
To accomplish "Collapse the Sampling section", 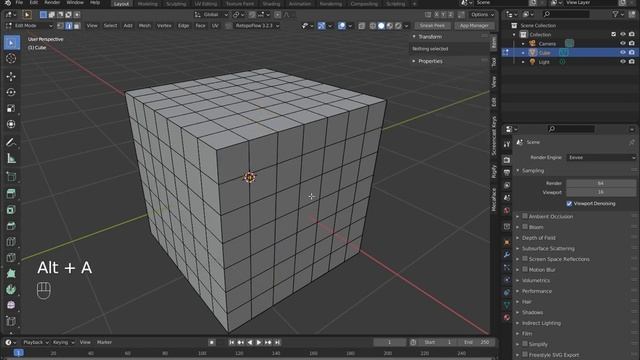I will coord(533,171).
